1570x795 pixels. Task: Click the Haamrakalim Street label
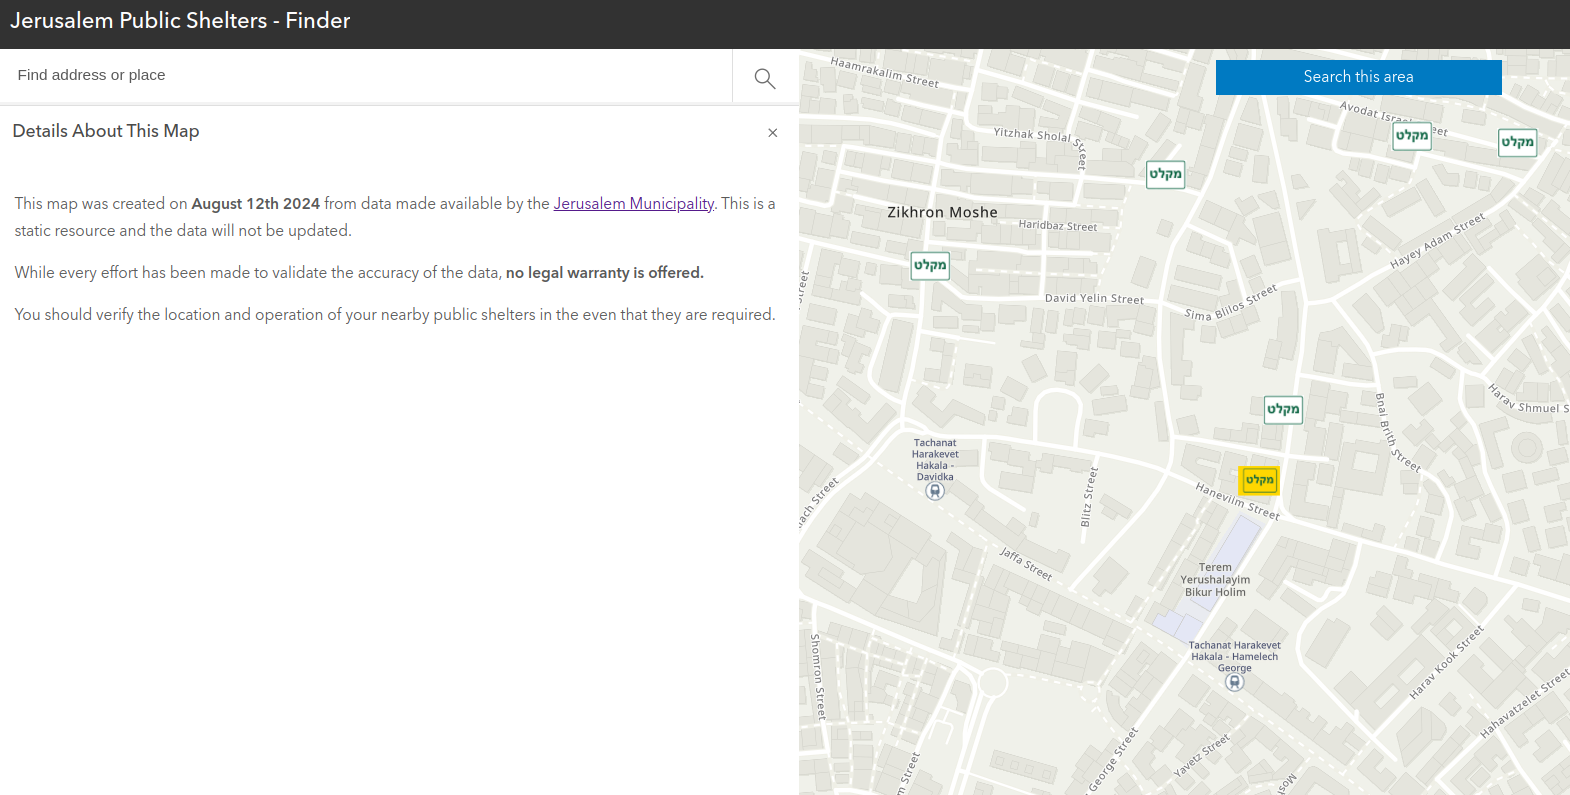click(885, 73)
